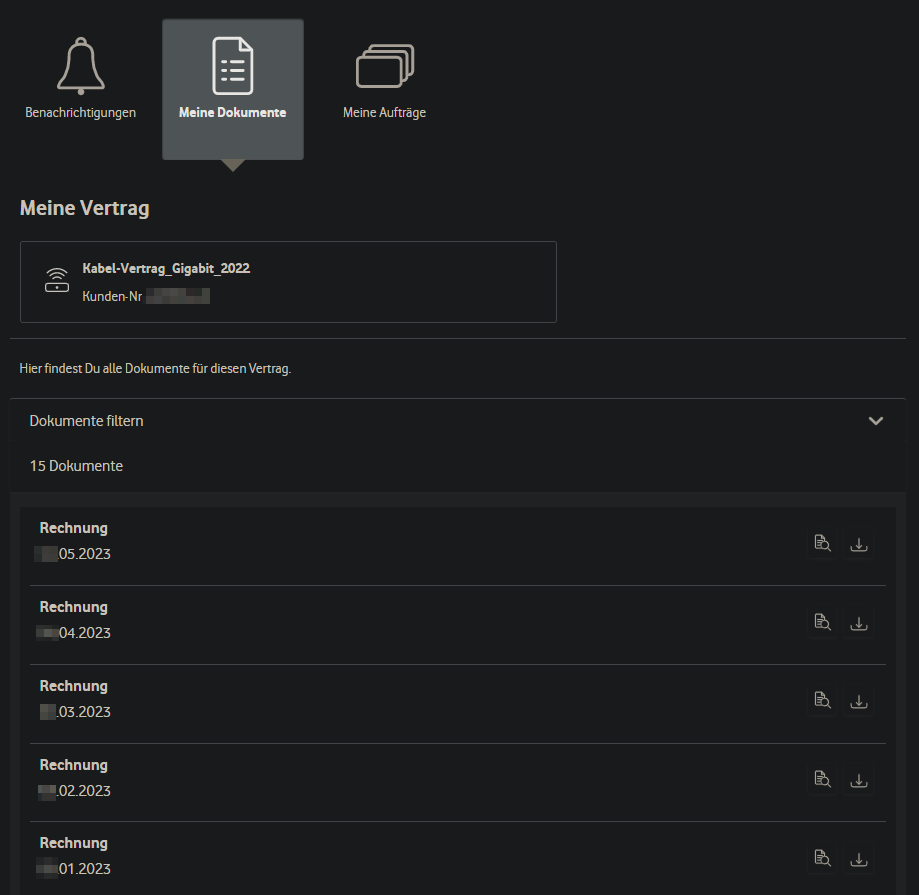This screenshot has height=895, width=919.
Task: Click the router icon in contract card
Action: click(x=57, y=280)
